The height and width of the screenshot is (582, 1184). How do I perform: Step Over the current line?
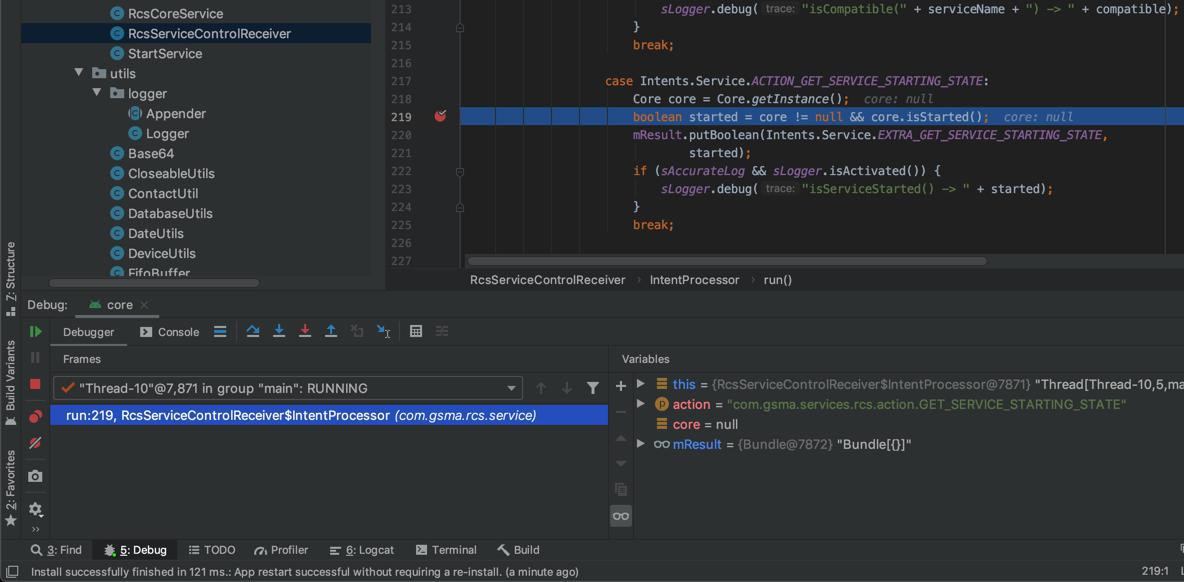tap(253, 331)
